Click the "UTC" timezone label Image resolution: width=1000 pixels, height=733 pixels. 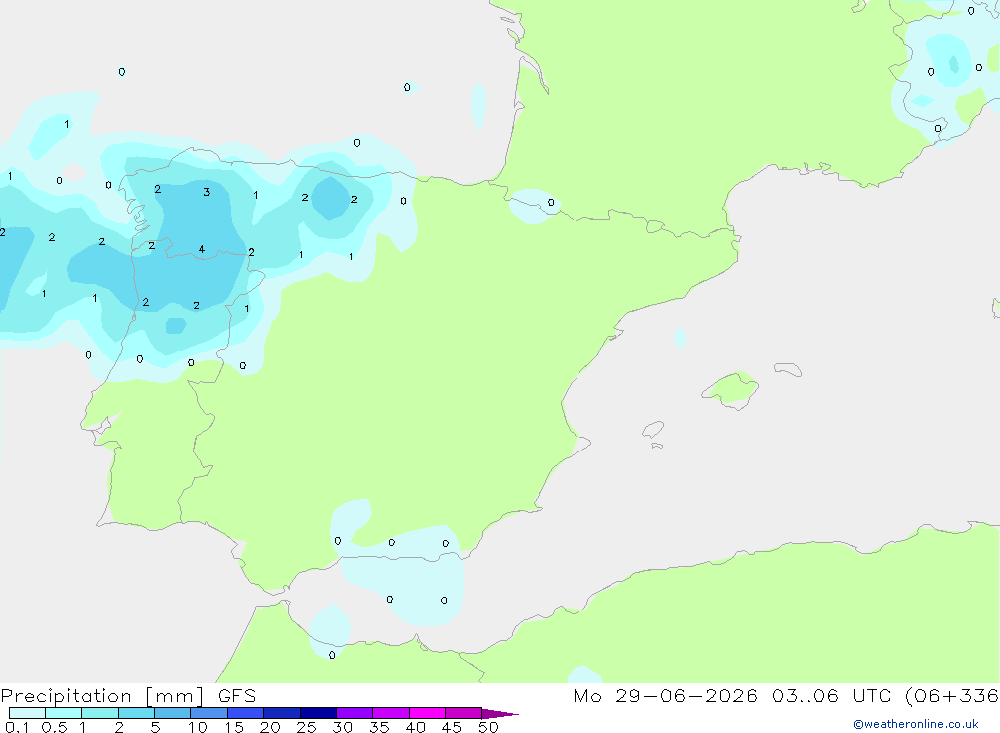(872, 696)
